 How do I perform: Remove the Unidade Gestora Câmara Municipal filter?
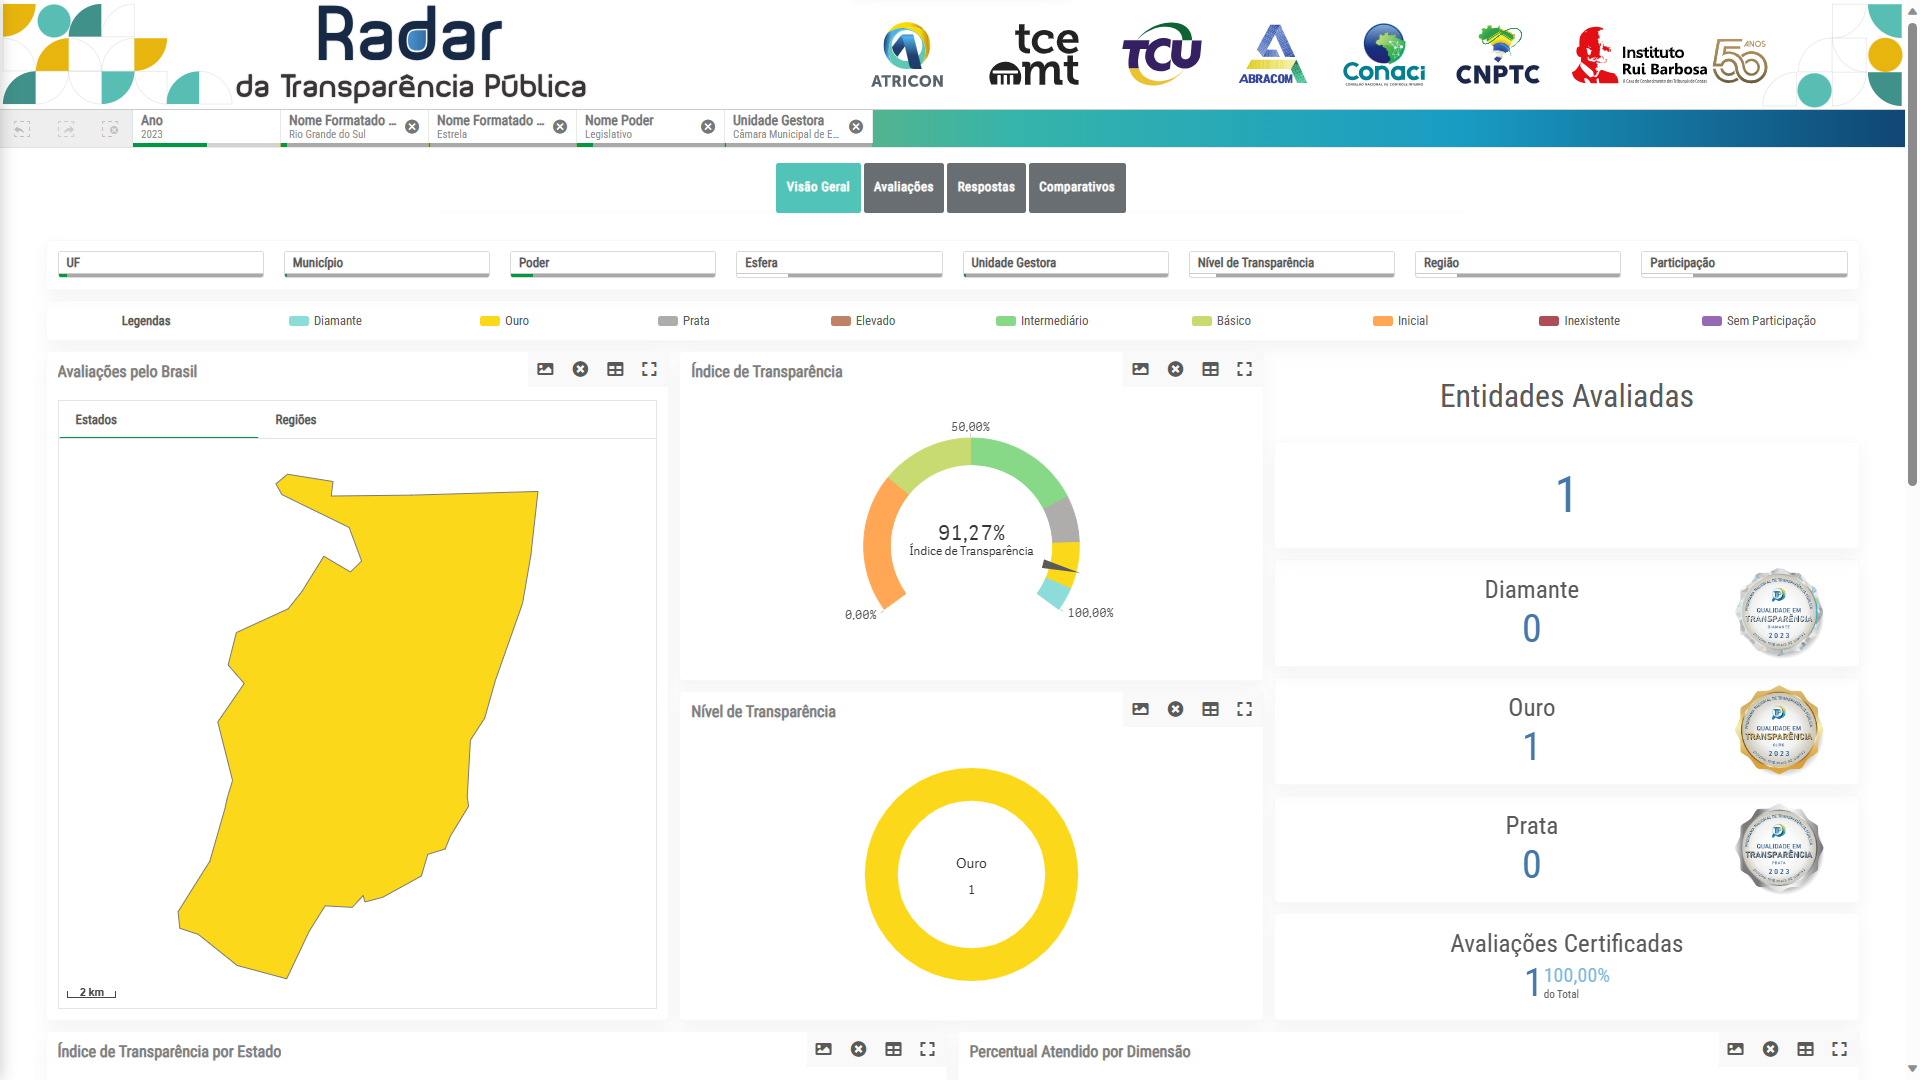(856, 127)
